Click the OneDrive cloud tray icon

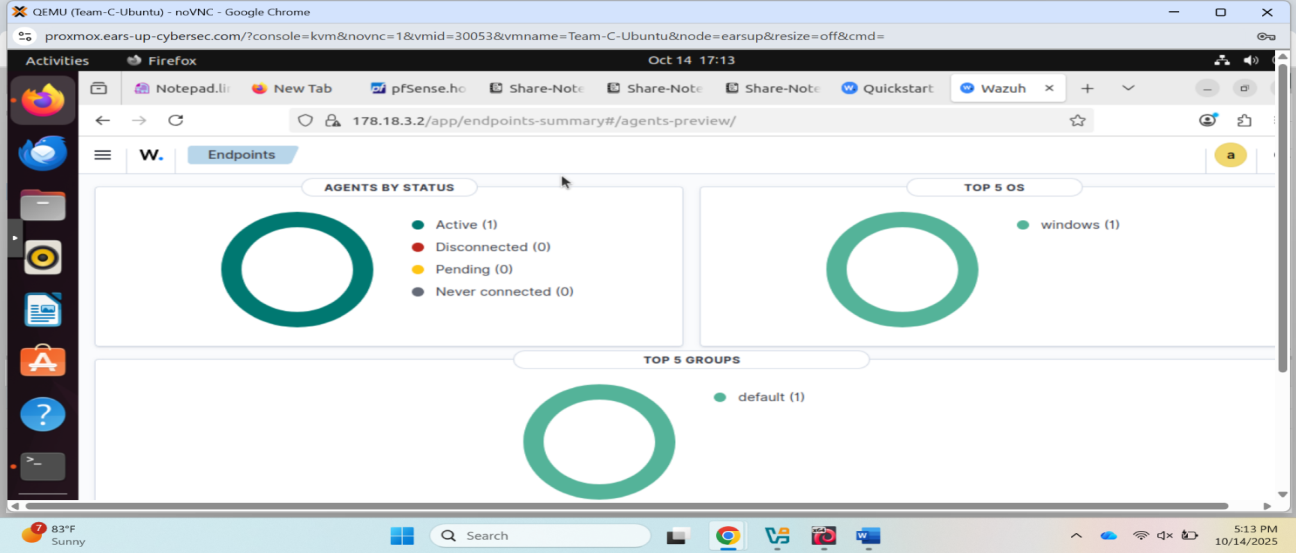click(1108, 536)
